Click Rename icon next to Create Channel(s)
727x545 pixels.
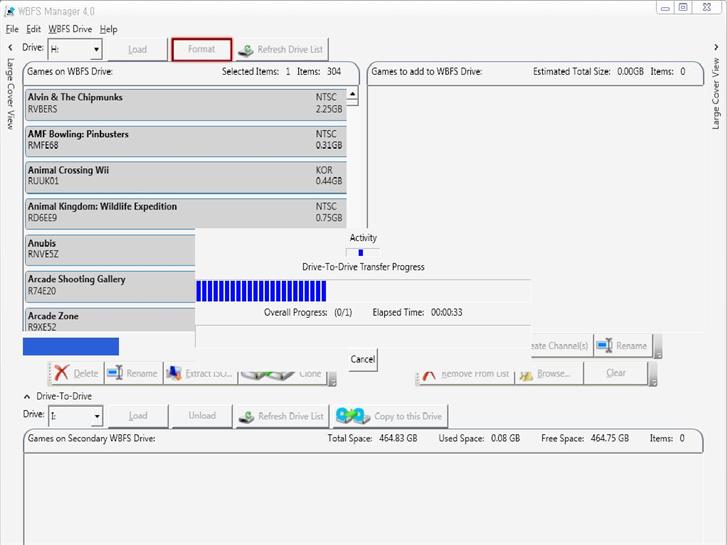click(x=603, y=346)
